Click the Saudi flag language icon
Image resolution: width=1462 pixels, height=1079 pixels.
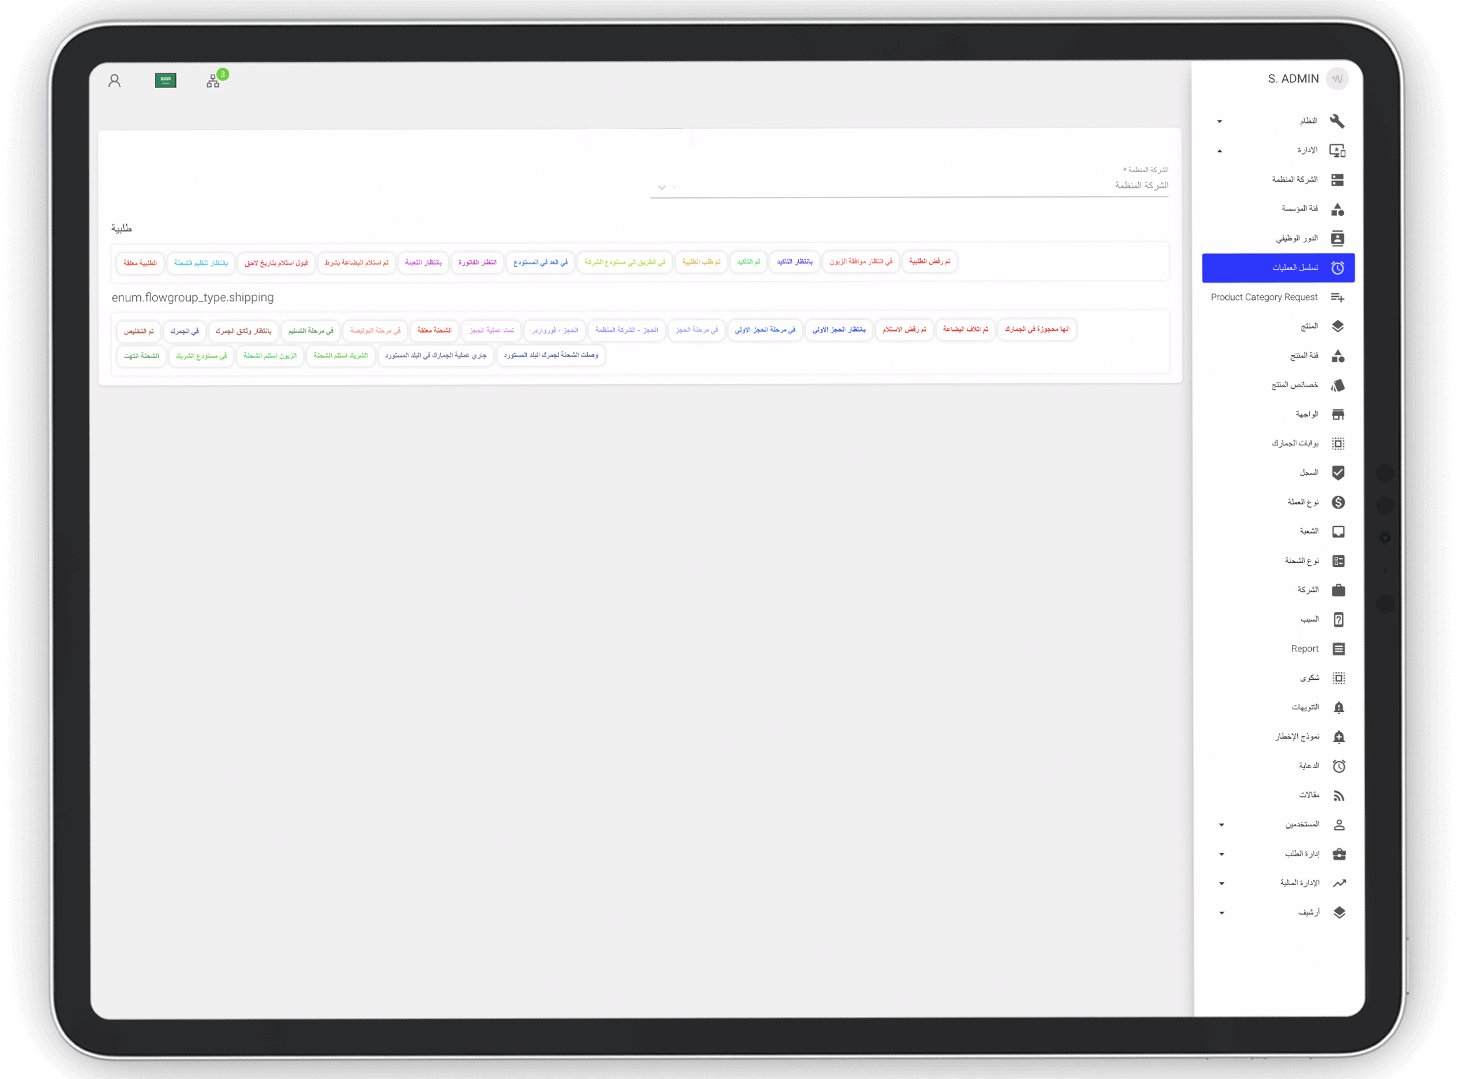(x=166, y=80)
